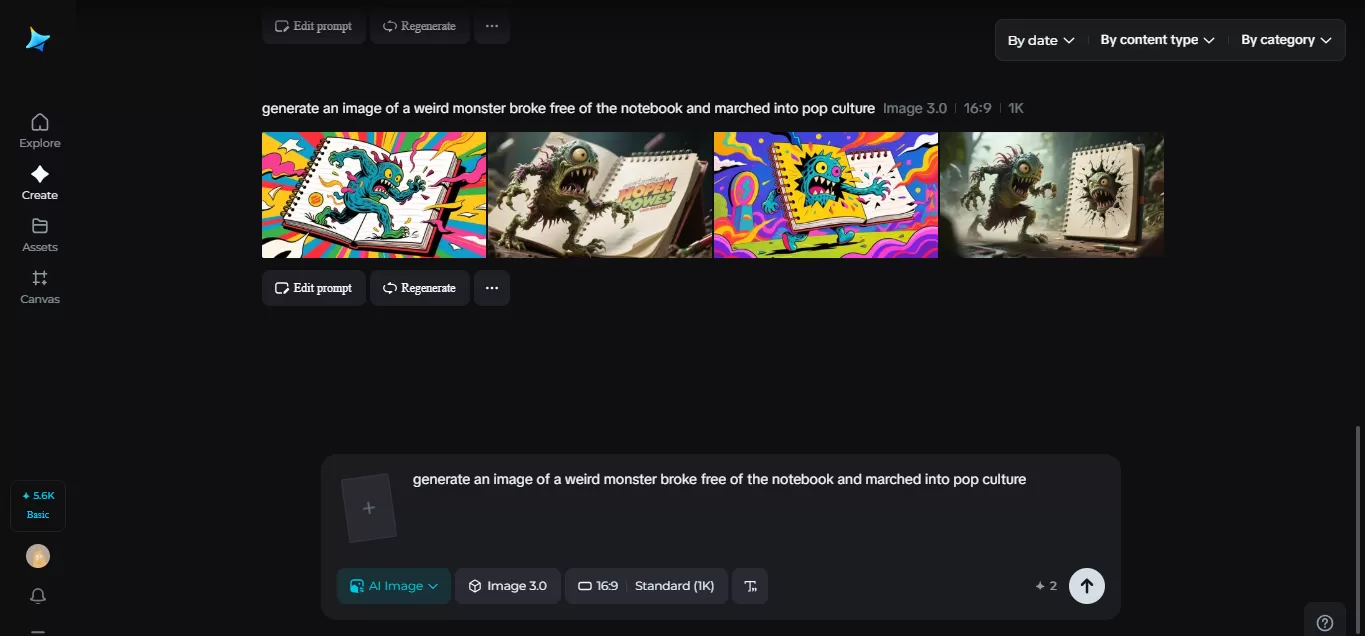Go to the Assets folder

point(40,235)
